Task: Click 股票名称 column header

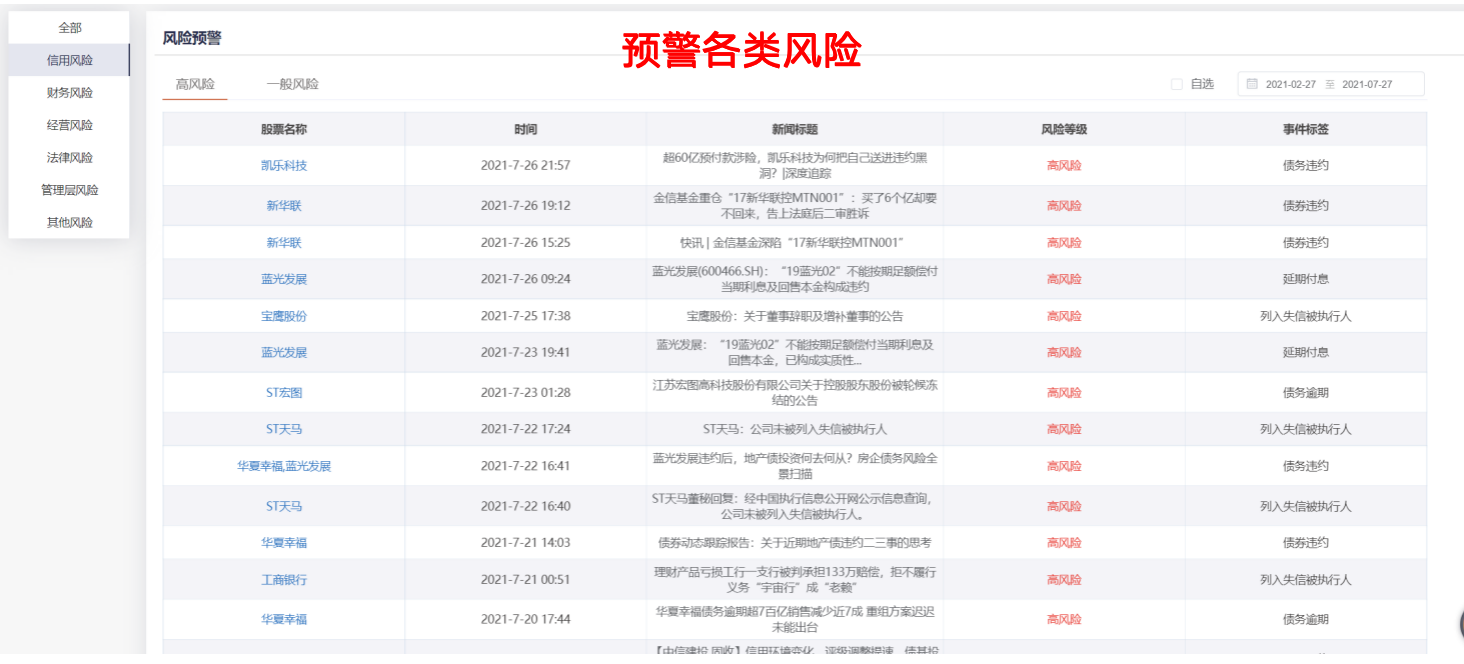Action: [284, 130]
